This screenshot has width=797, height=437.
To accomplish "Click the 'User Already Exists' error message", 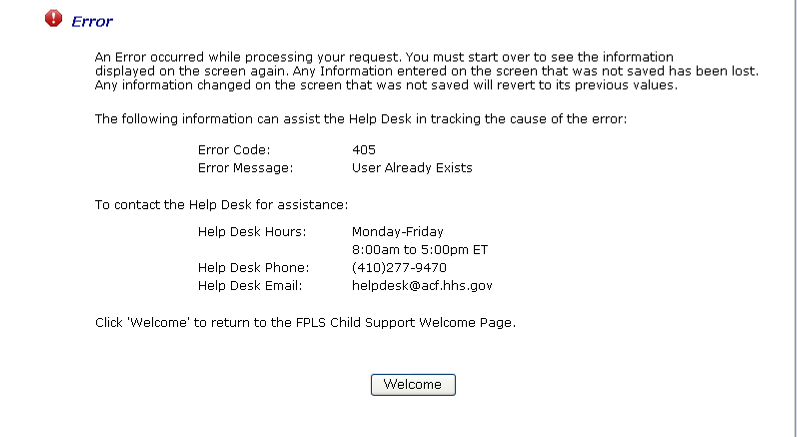I will (412, 168).
